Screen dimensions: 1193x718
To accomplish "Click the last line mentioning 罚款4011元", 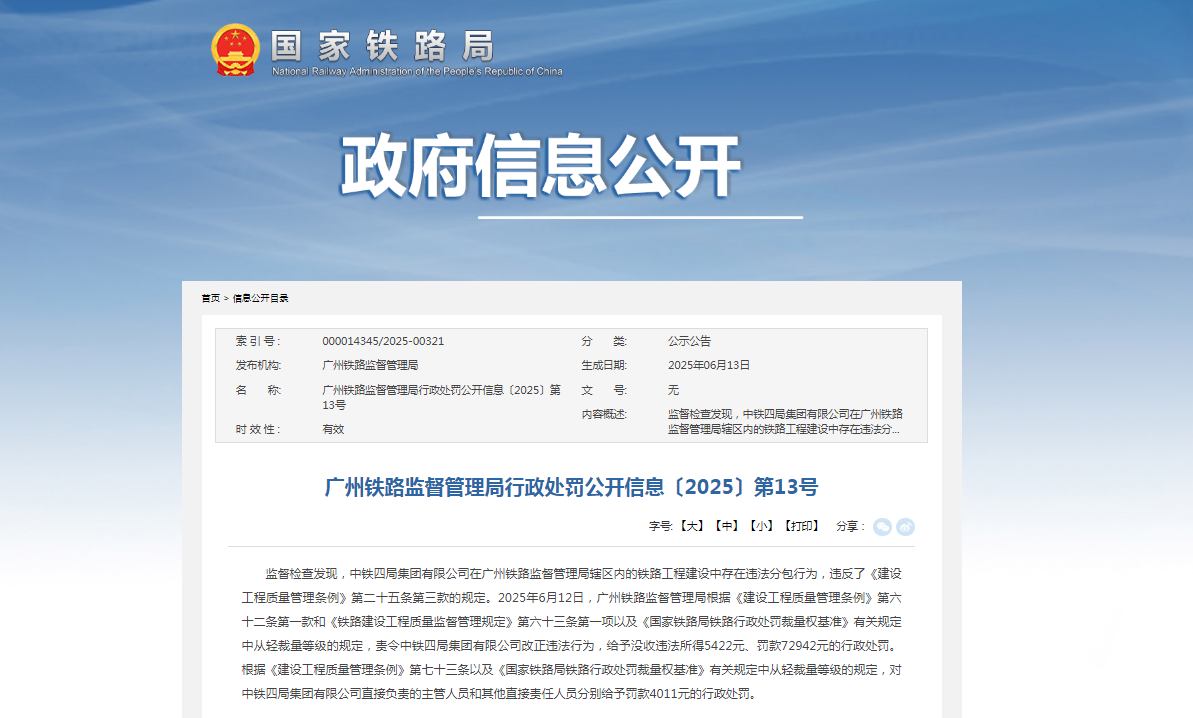I will coord(499,694).
